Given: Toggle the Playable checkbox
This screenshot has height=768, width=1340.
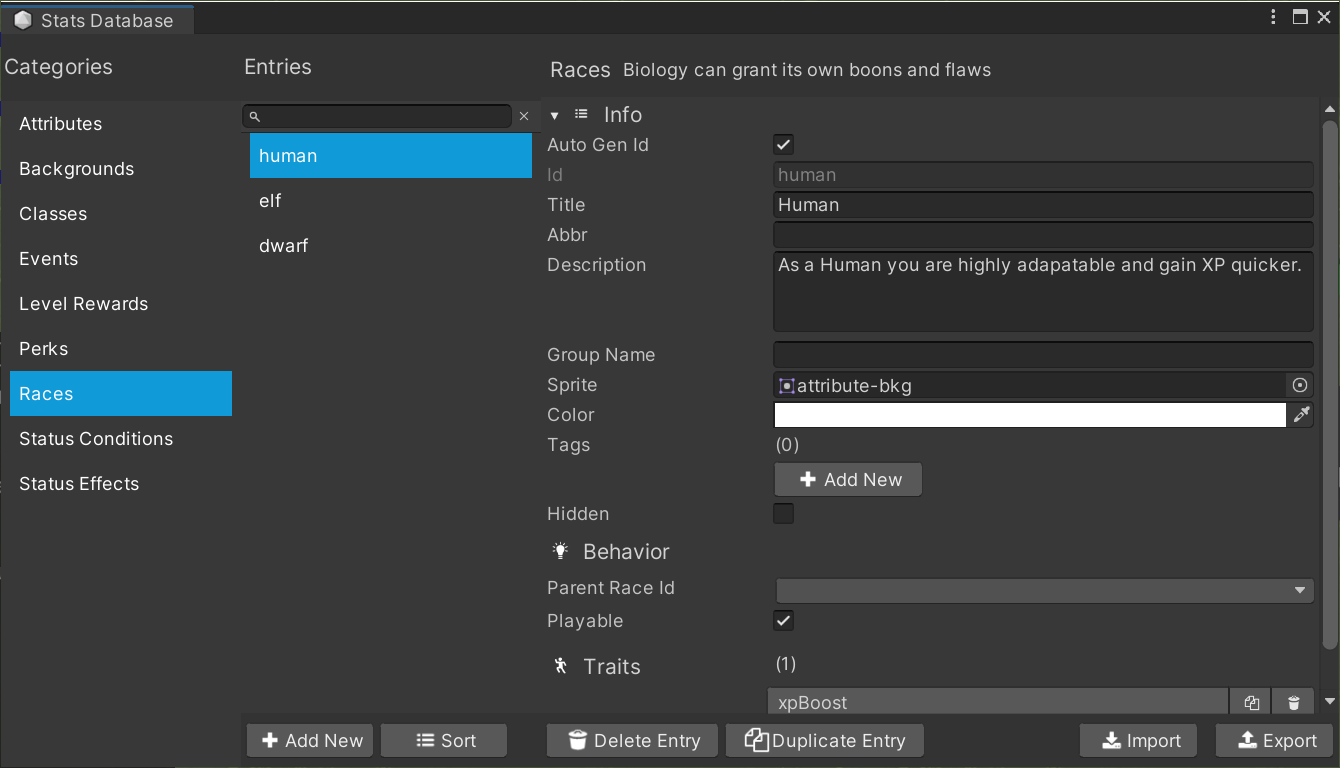Looking at the screenshot, I should point(784,621).
